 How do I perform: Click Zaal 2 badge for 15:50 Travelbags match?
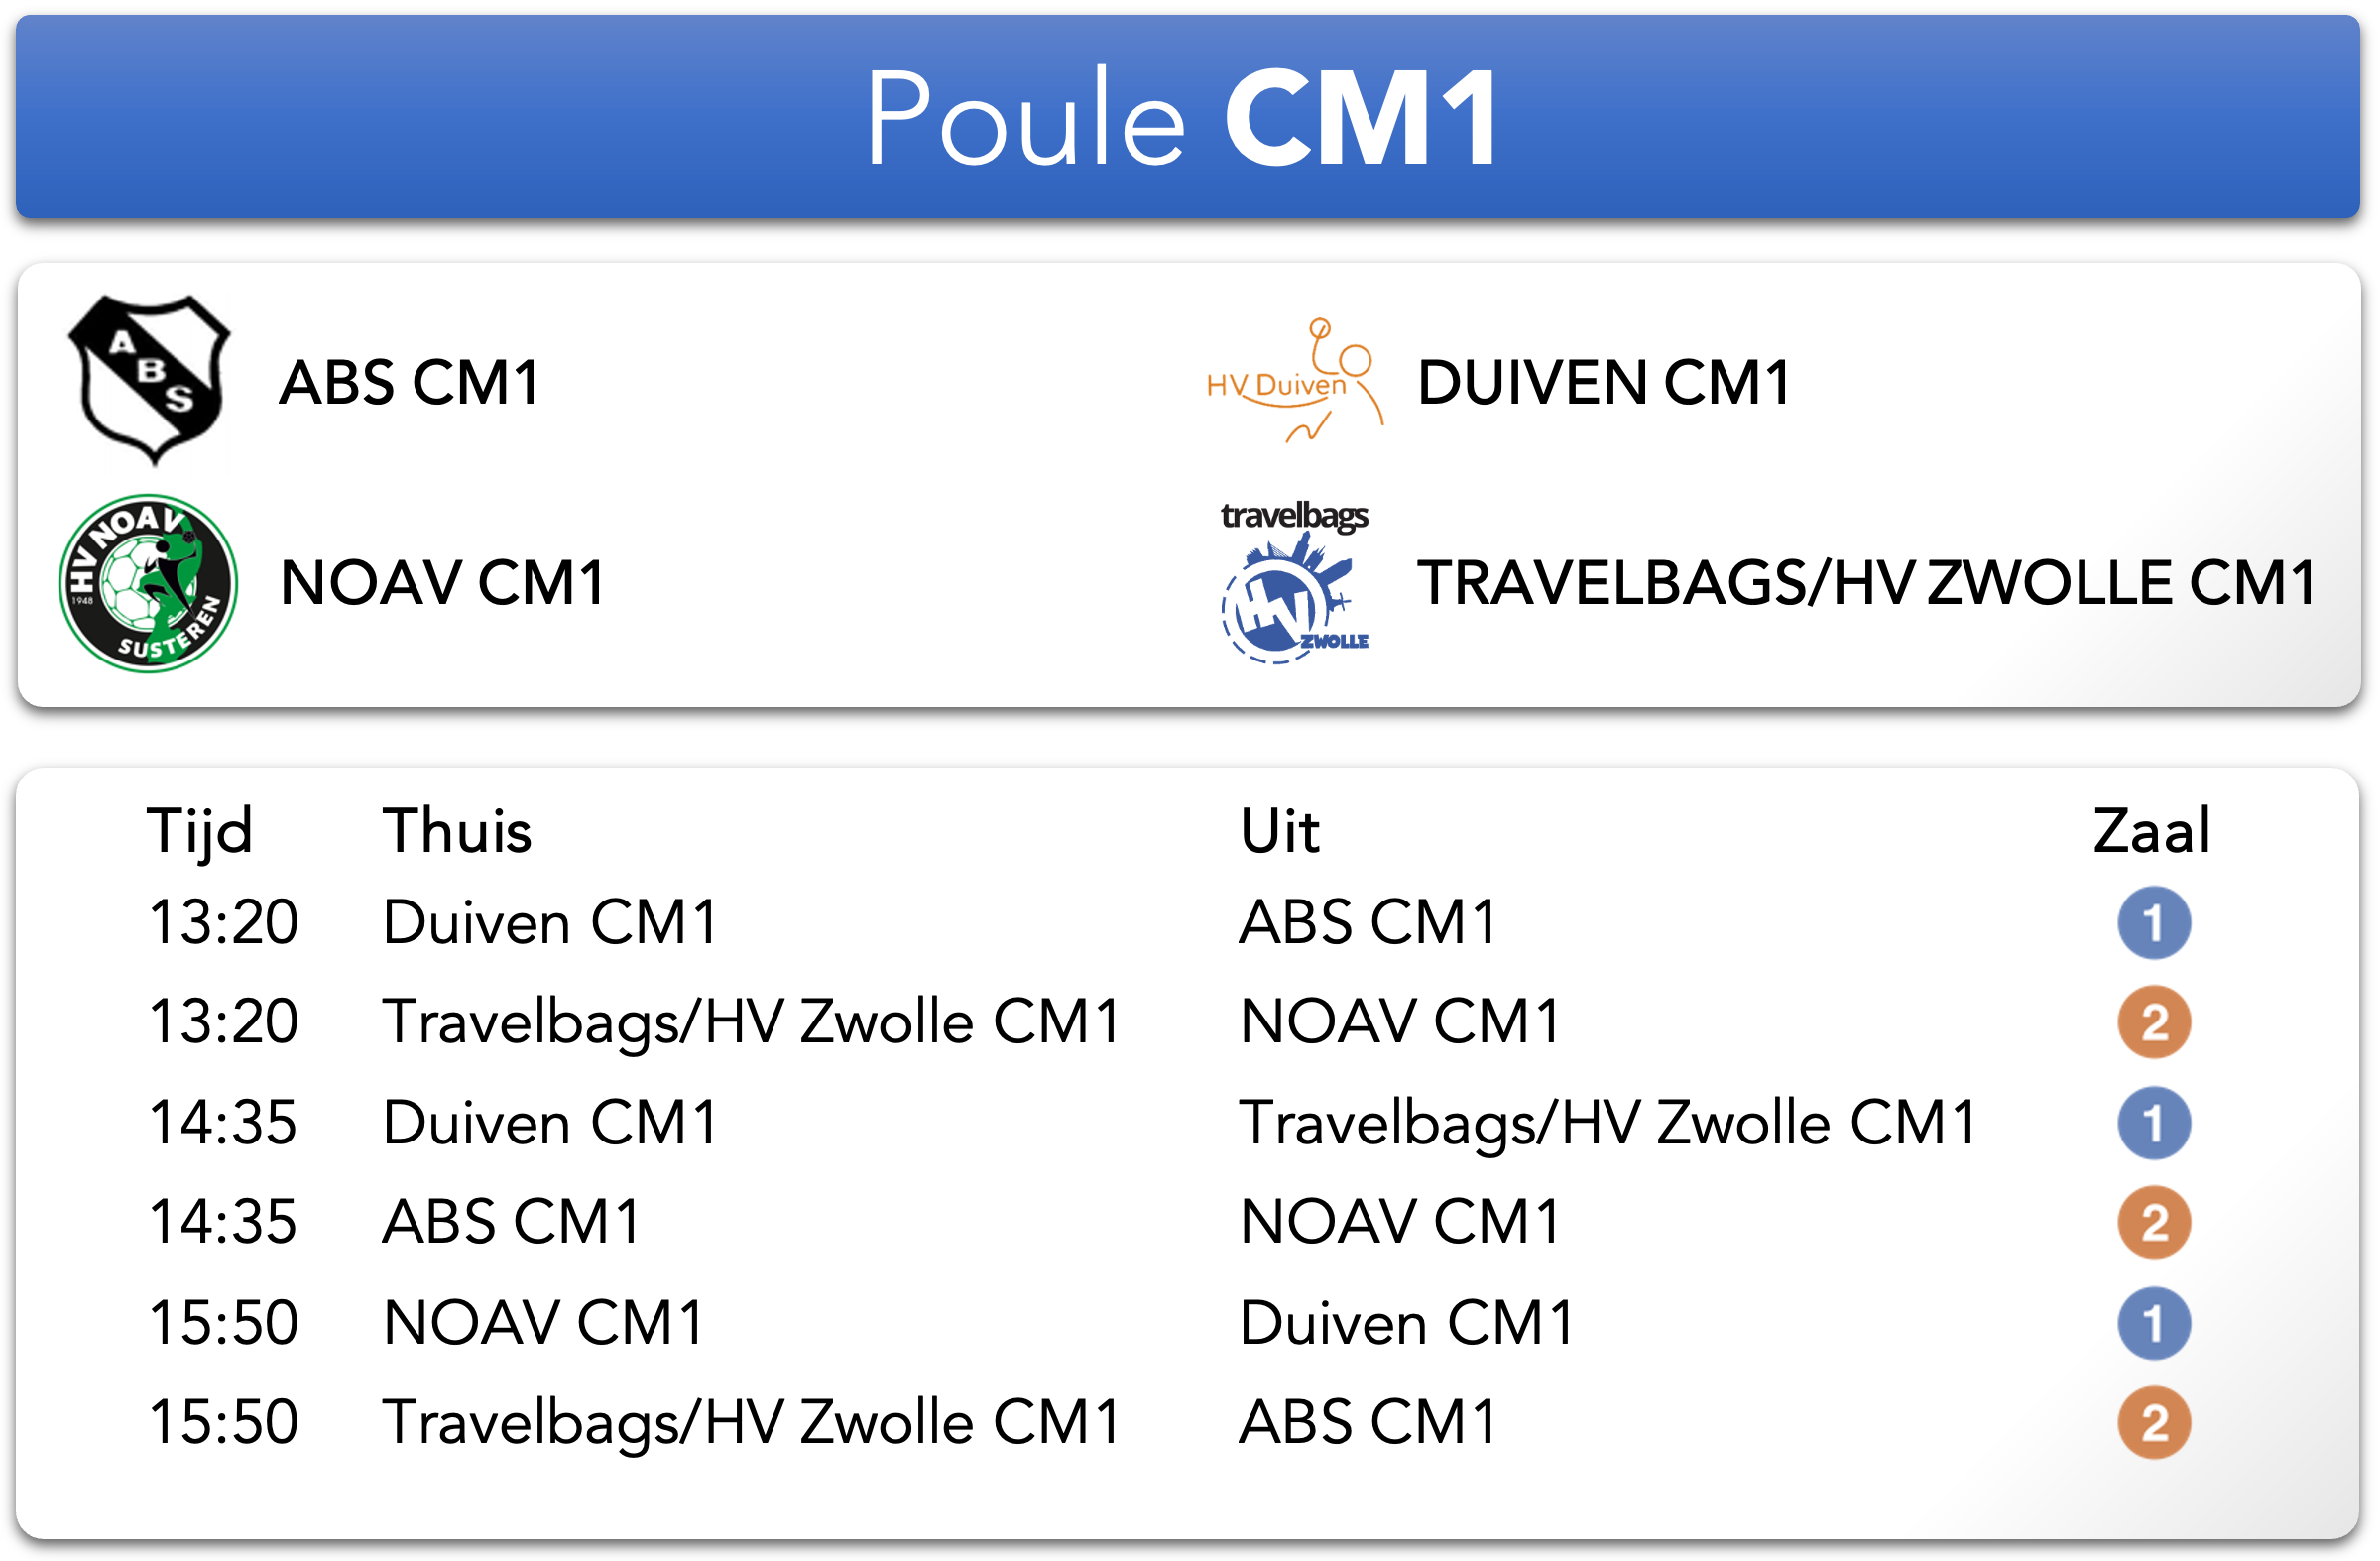point(2154,1423)
